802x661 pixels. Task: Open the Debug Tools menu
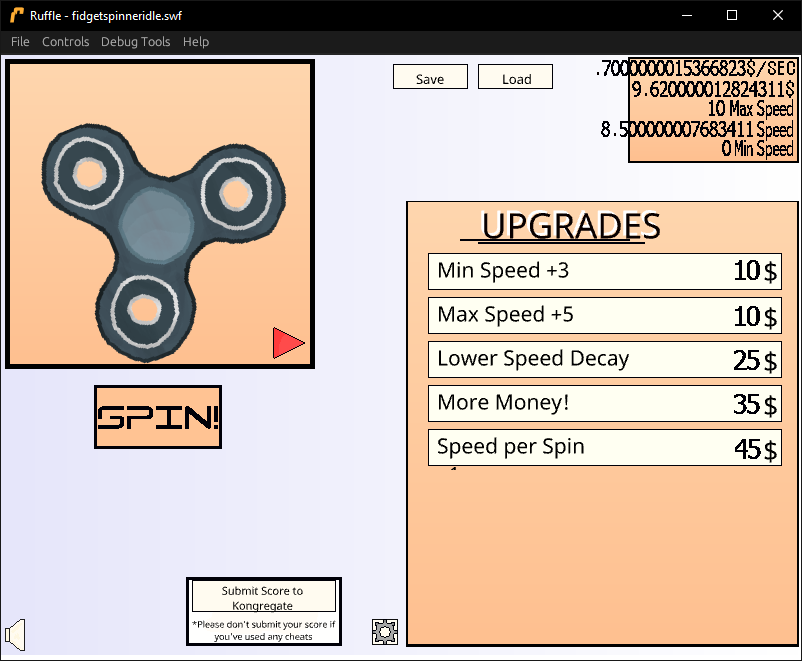click(135, 42)
